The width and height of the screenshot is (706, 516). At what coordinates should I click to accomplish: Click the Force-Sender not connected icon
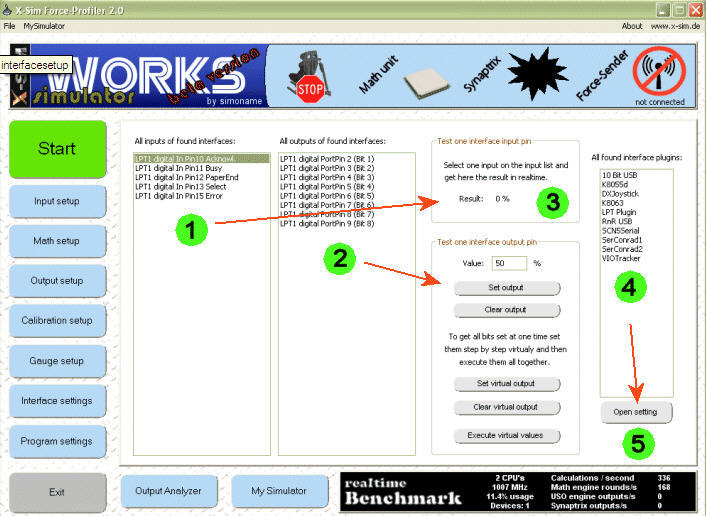coord(659,72)
